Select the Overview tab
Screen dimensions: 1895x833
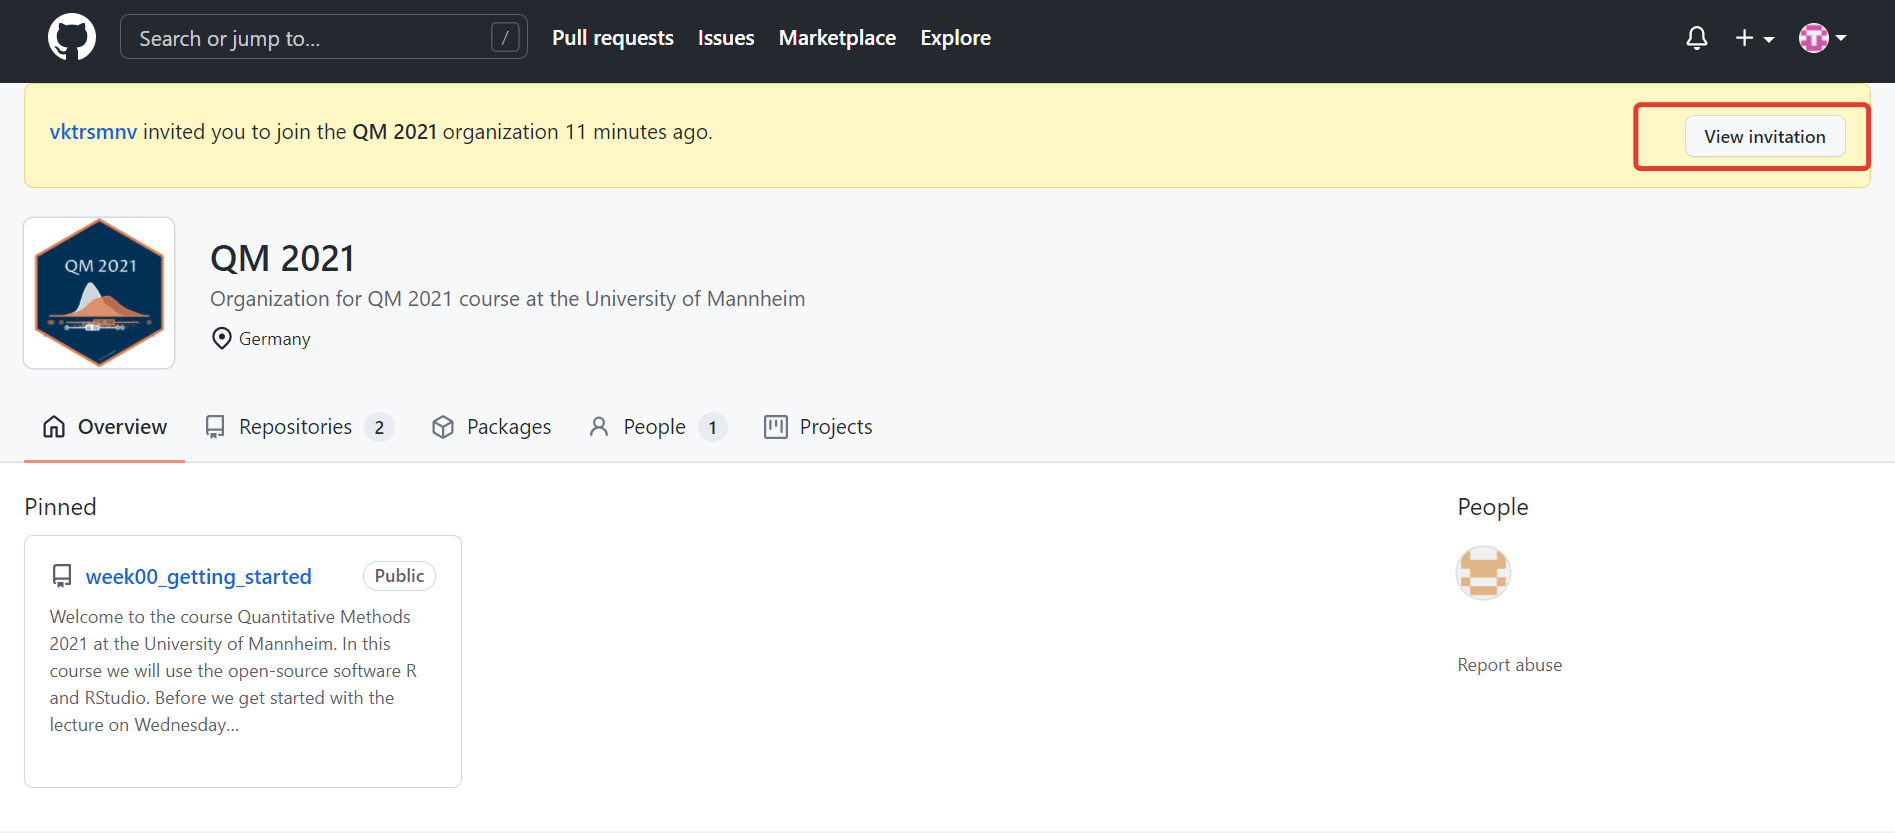tap(105, 427)
